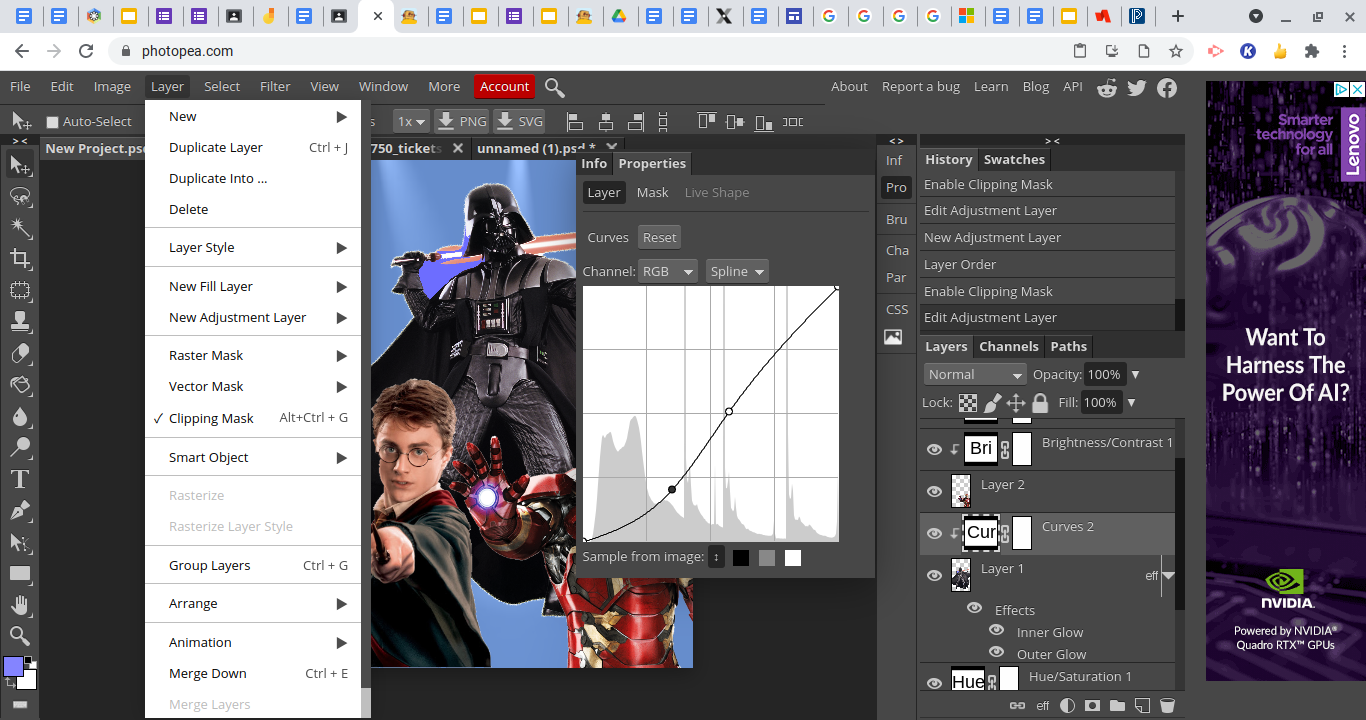Enable the Auto-Select checkbox

tap(53, 122)
